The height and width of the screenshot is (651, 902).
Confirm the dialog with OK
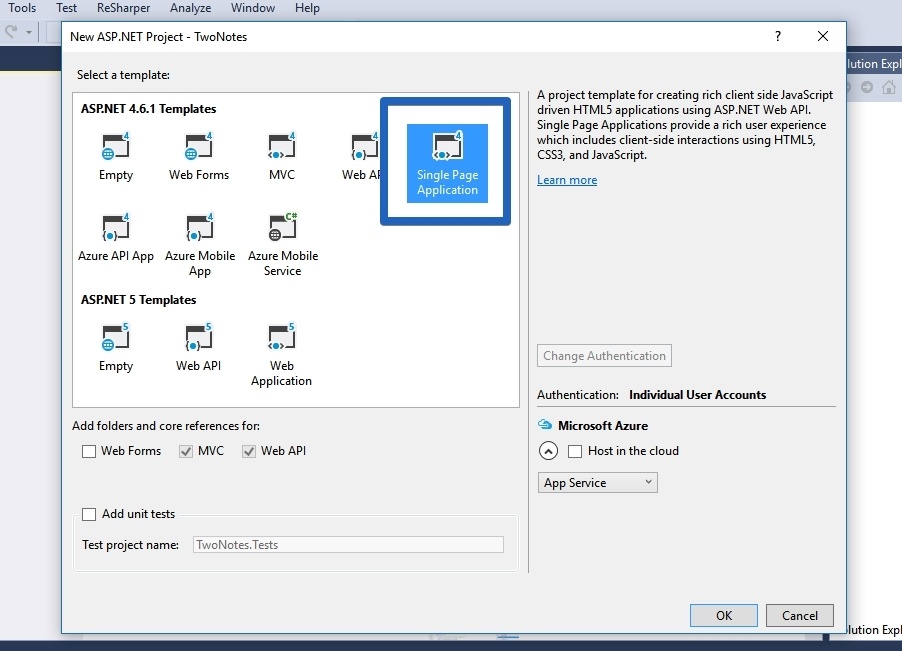coord(724,615)
